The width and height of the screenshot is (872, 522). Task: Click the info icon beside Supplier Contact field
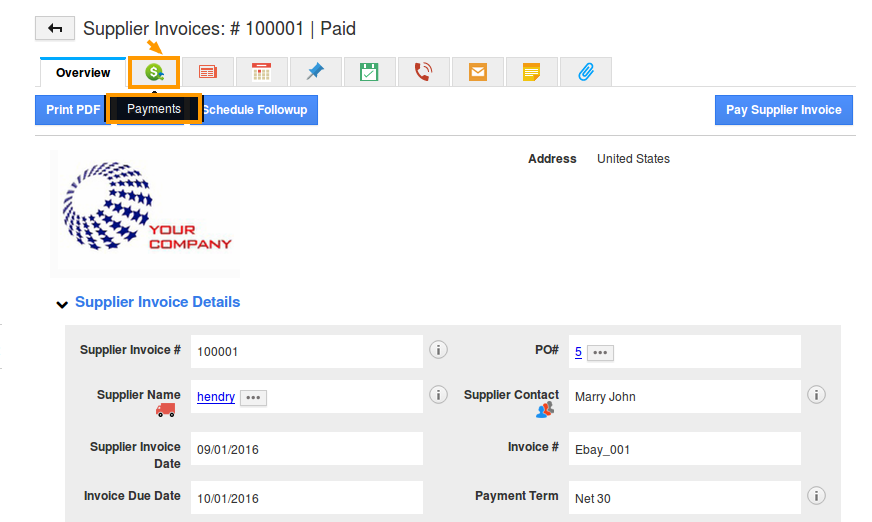click(x=816, y=395)
